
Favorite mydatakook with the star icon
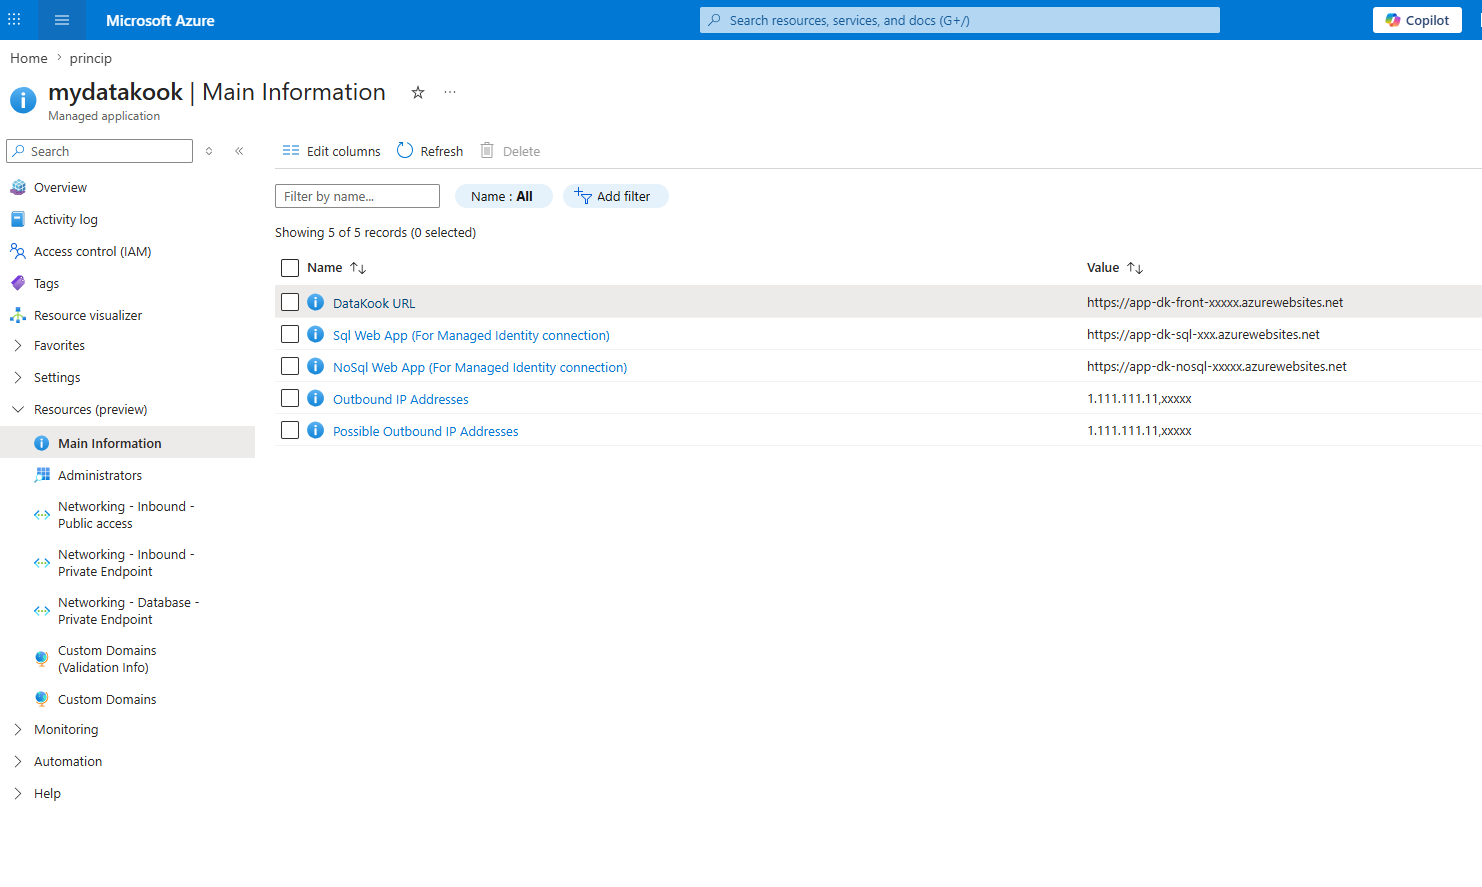(418, 92)
